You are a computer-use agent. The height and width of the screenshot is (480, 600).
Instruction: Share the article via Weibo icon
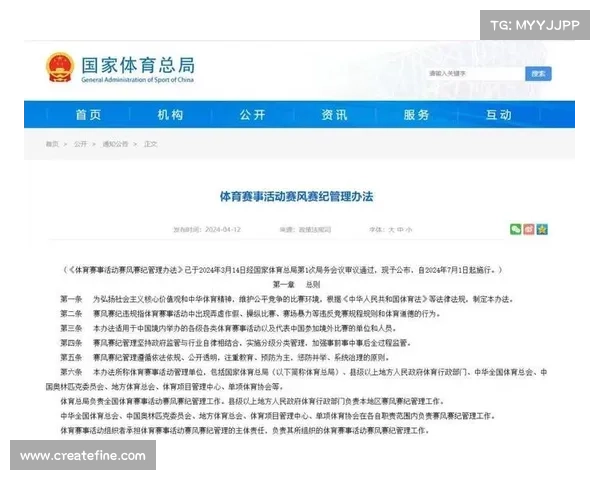click(529, 229)
